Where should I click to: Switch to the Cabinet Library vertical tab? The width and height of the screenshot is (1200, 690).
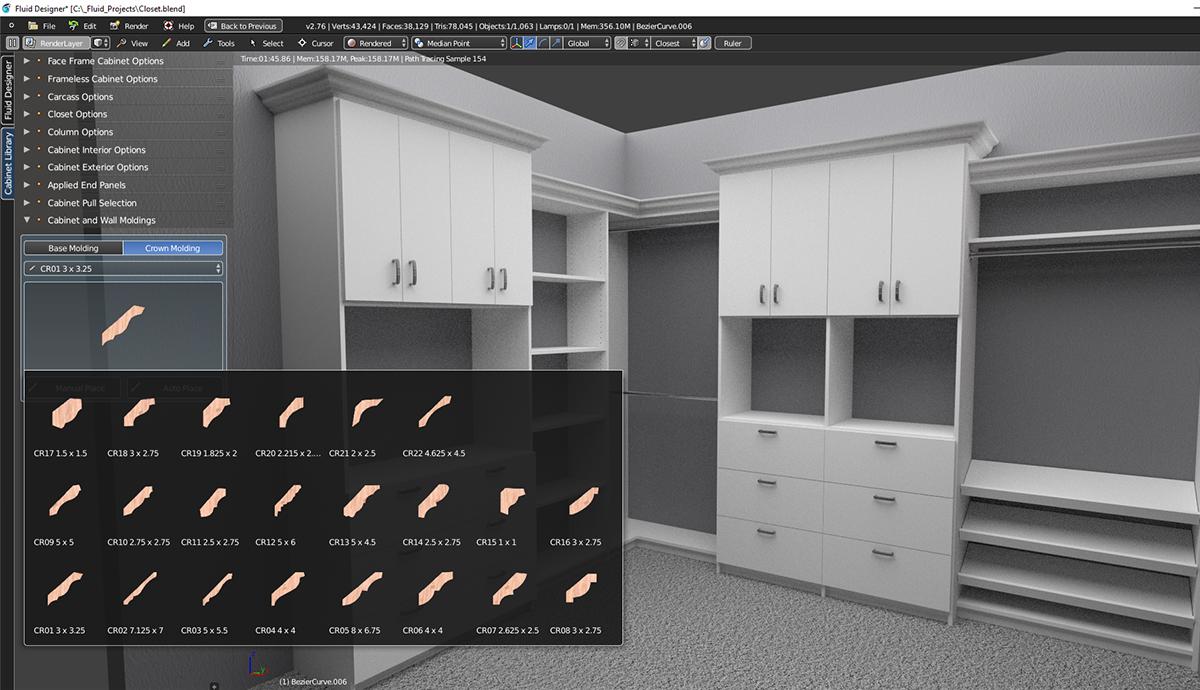(x=7, y=163)
